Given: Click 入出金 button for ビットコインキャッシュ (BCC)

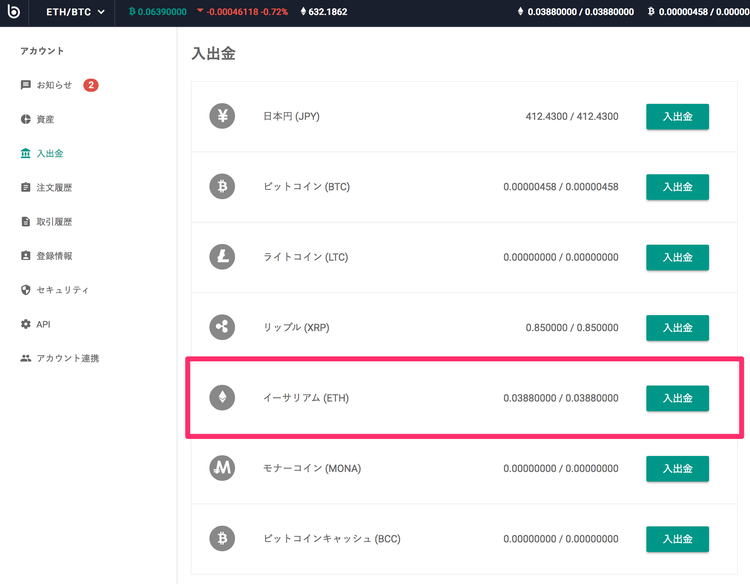Looking at the screenshot, I should point(677,539).
